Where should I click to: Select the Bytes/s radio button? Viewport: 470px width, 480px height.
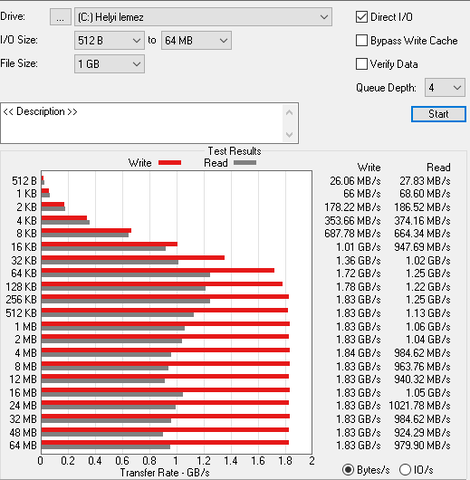click(x=348, y=470)
